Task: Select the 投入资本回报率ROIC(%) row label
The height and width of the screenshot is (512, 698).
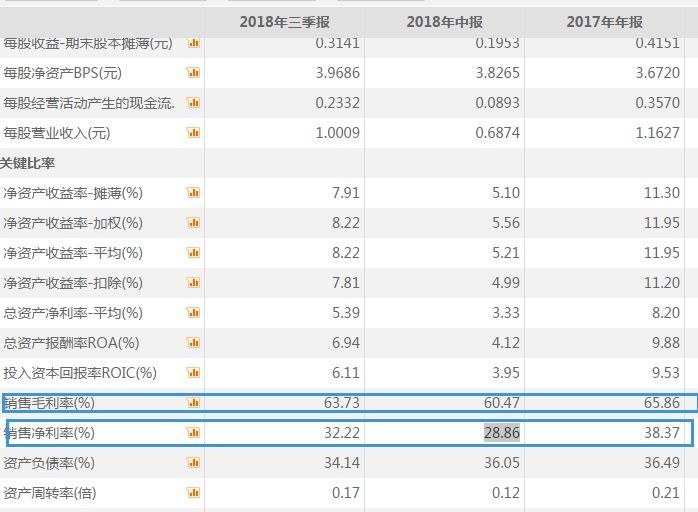Action: pos(80,373)
